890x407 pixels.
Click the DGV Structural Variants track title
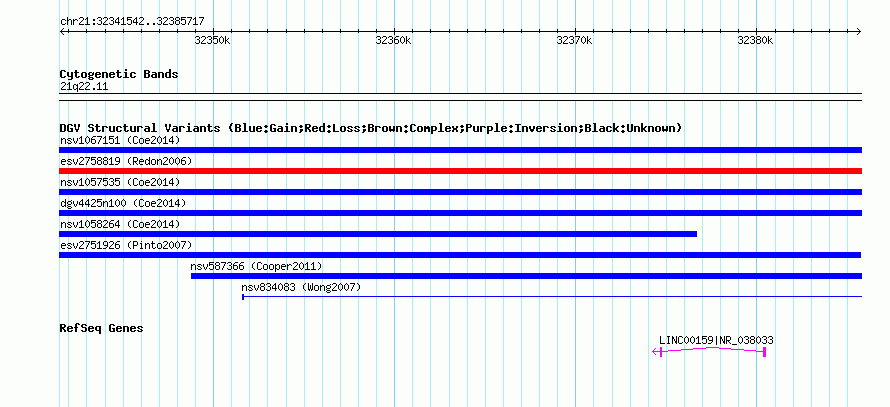click(x=371, y=128)
